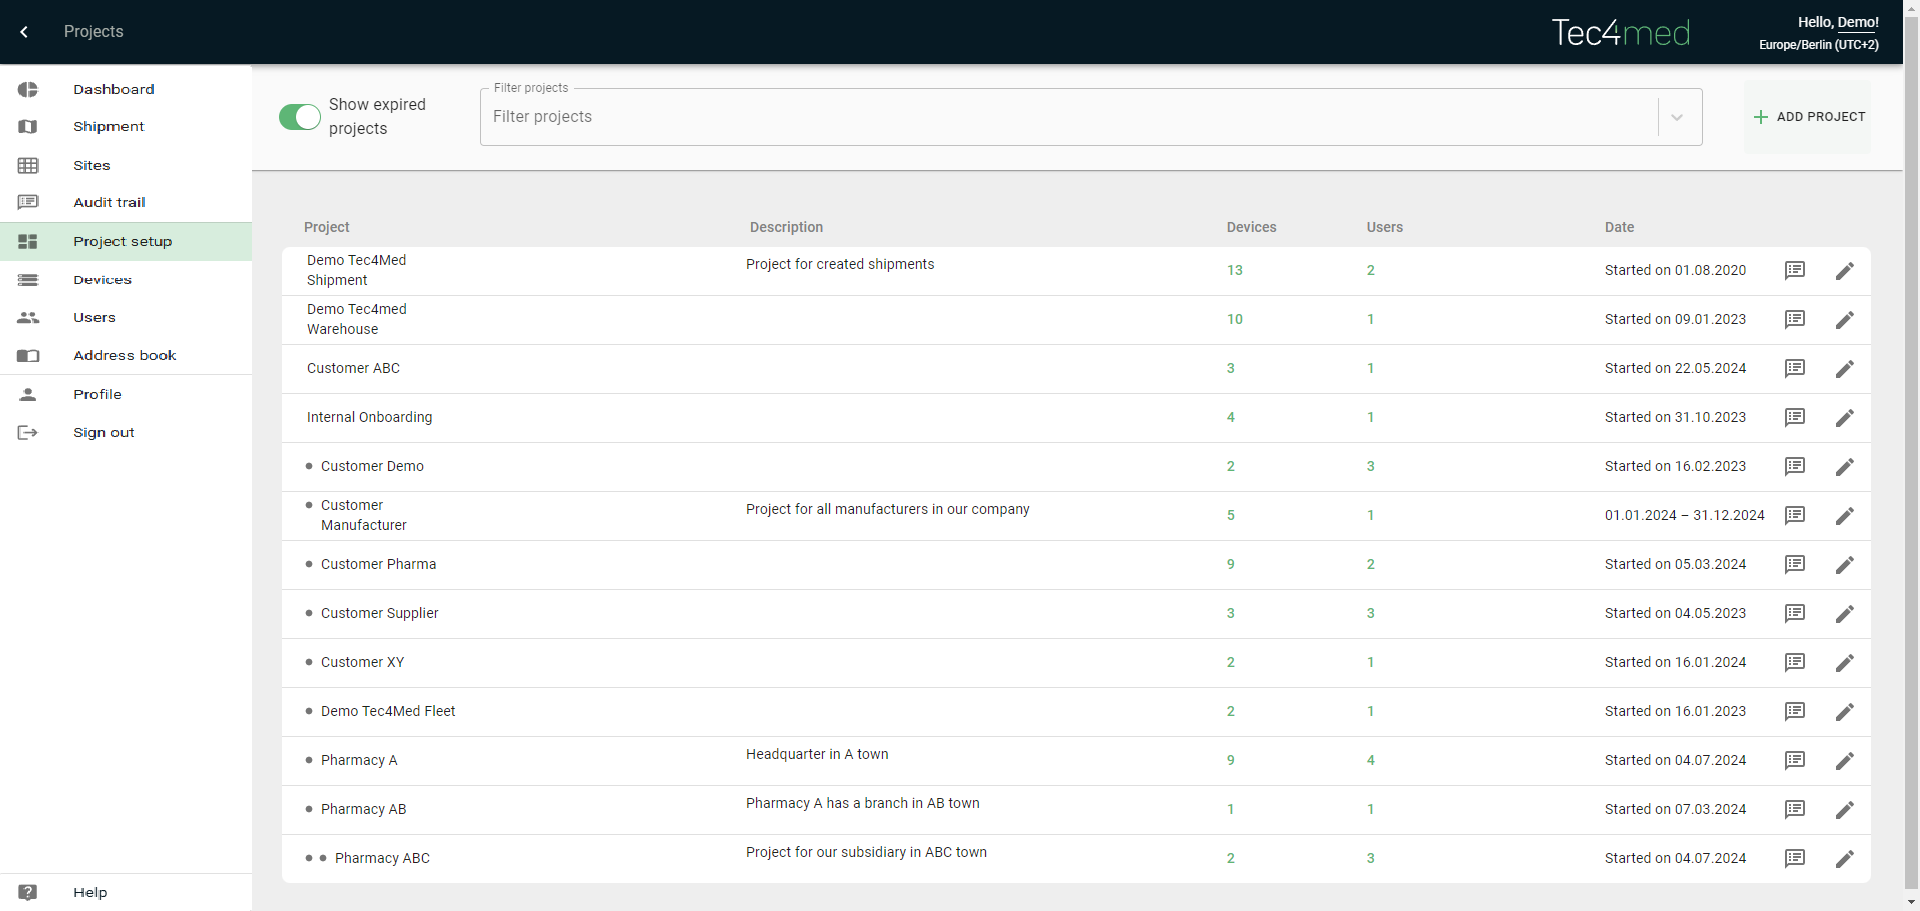Open notes for Internal Onboarding project

[x=1795, y=417]
